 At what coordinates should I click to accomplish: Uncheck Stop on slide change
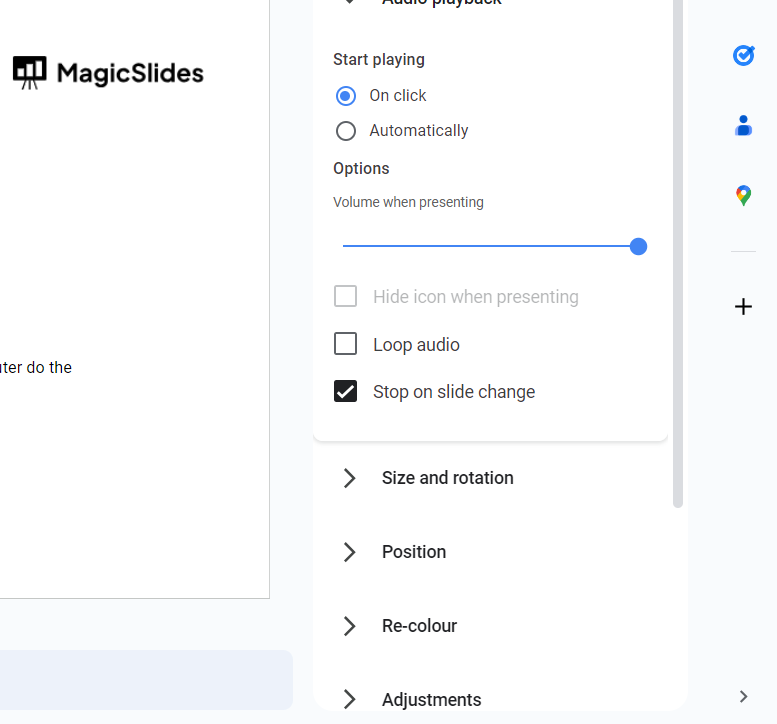[x=346, y=392]
